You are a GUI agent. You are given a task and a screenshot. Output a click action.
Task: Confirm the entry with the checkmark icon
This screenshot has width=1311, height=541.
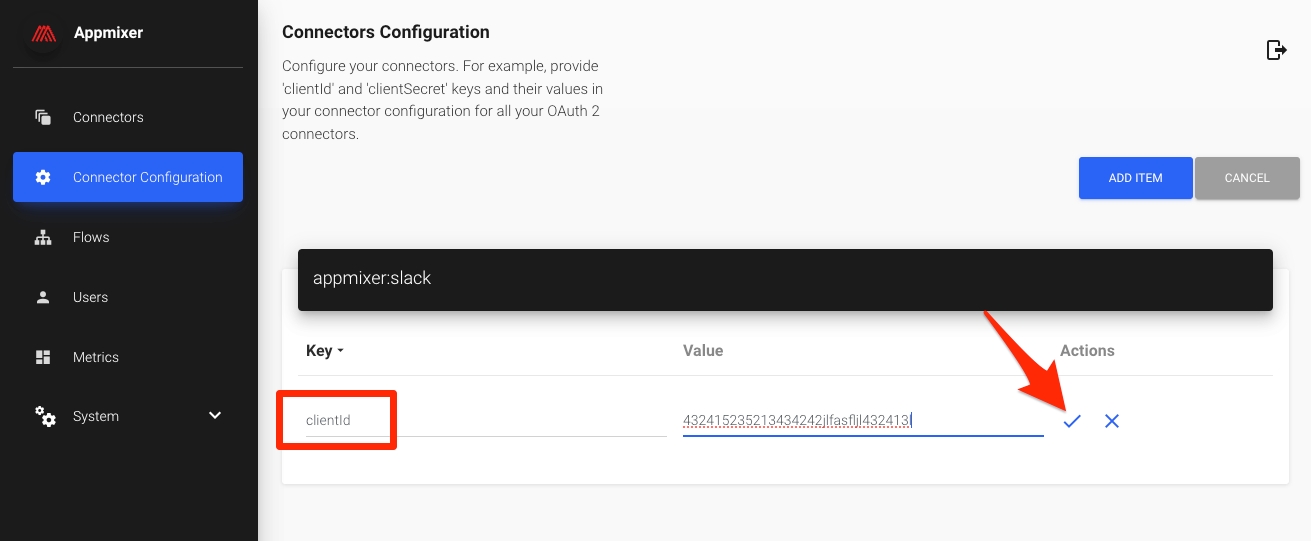pos(1072,422)
